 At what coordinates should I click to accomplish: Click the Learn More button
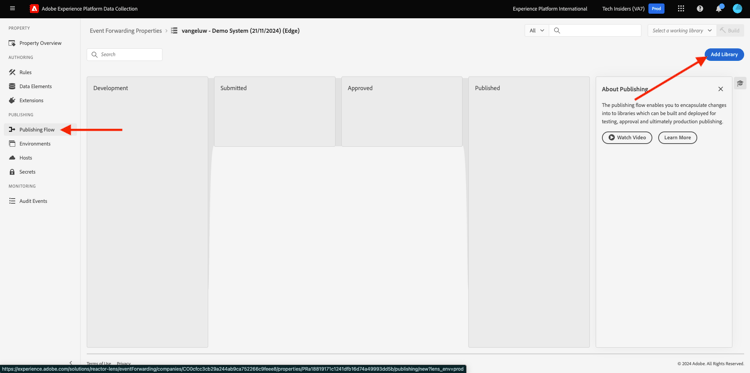677,138
